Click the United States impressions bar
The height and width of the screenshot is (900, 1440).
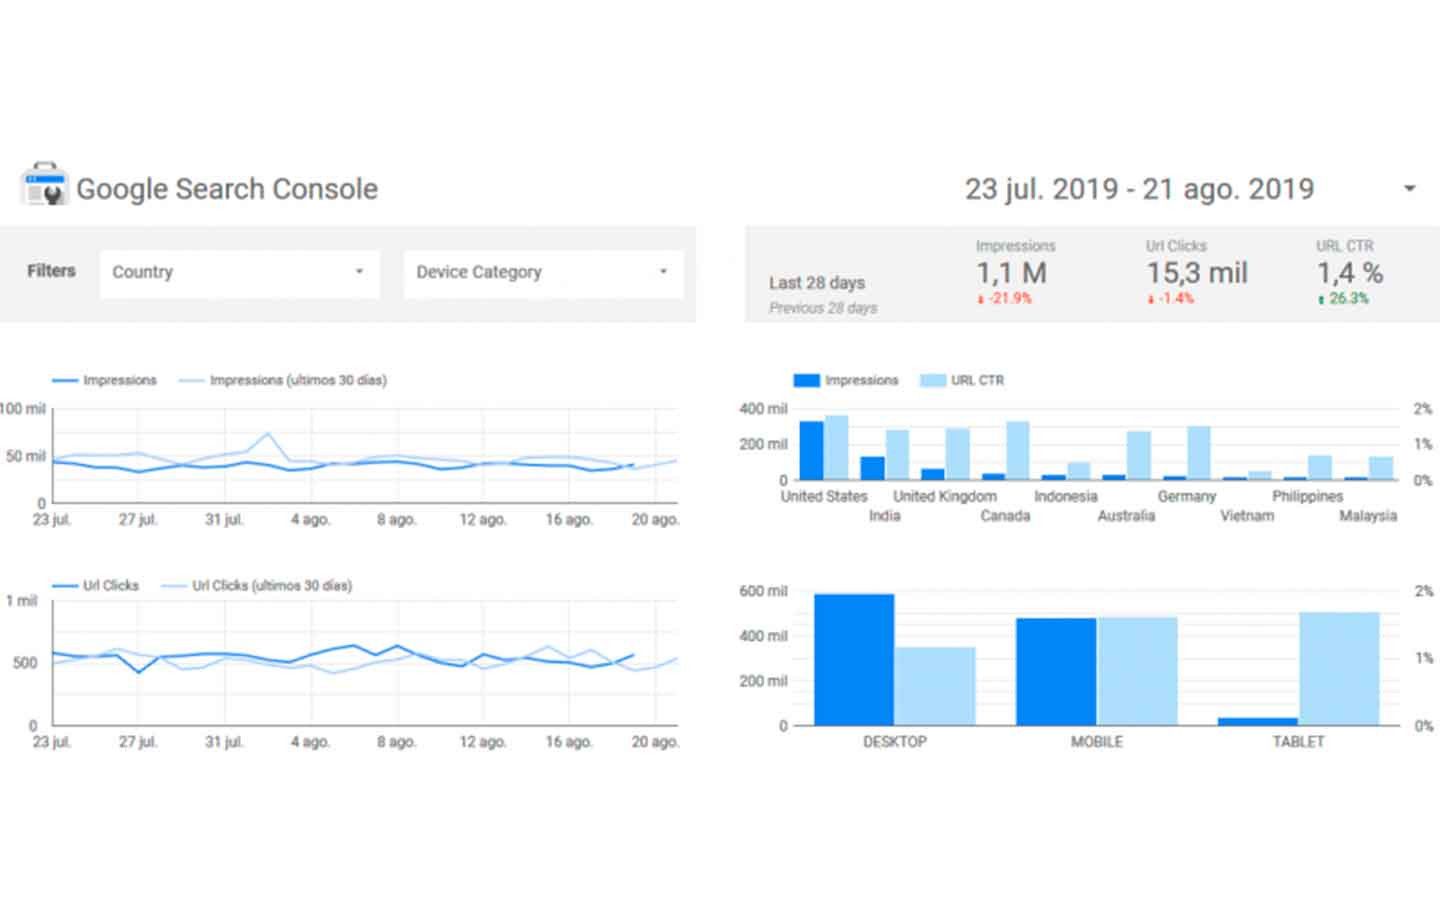pos(811,451)
